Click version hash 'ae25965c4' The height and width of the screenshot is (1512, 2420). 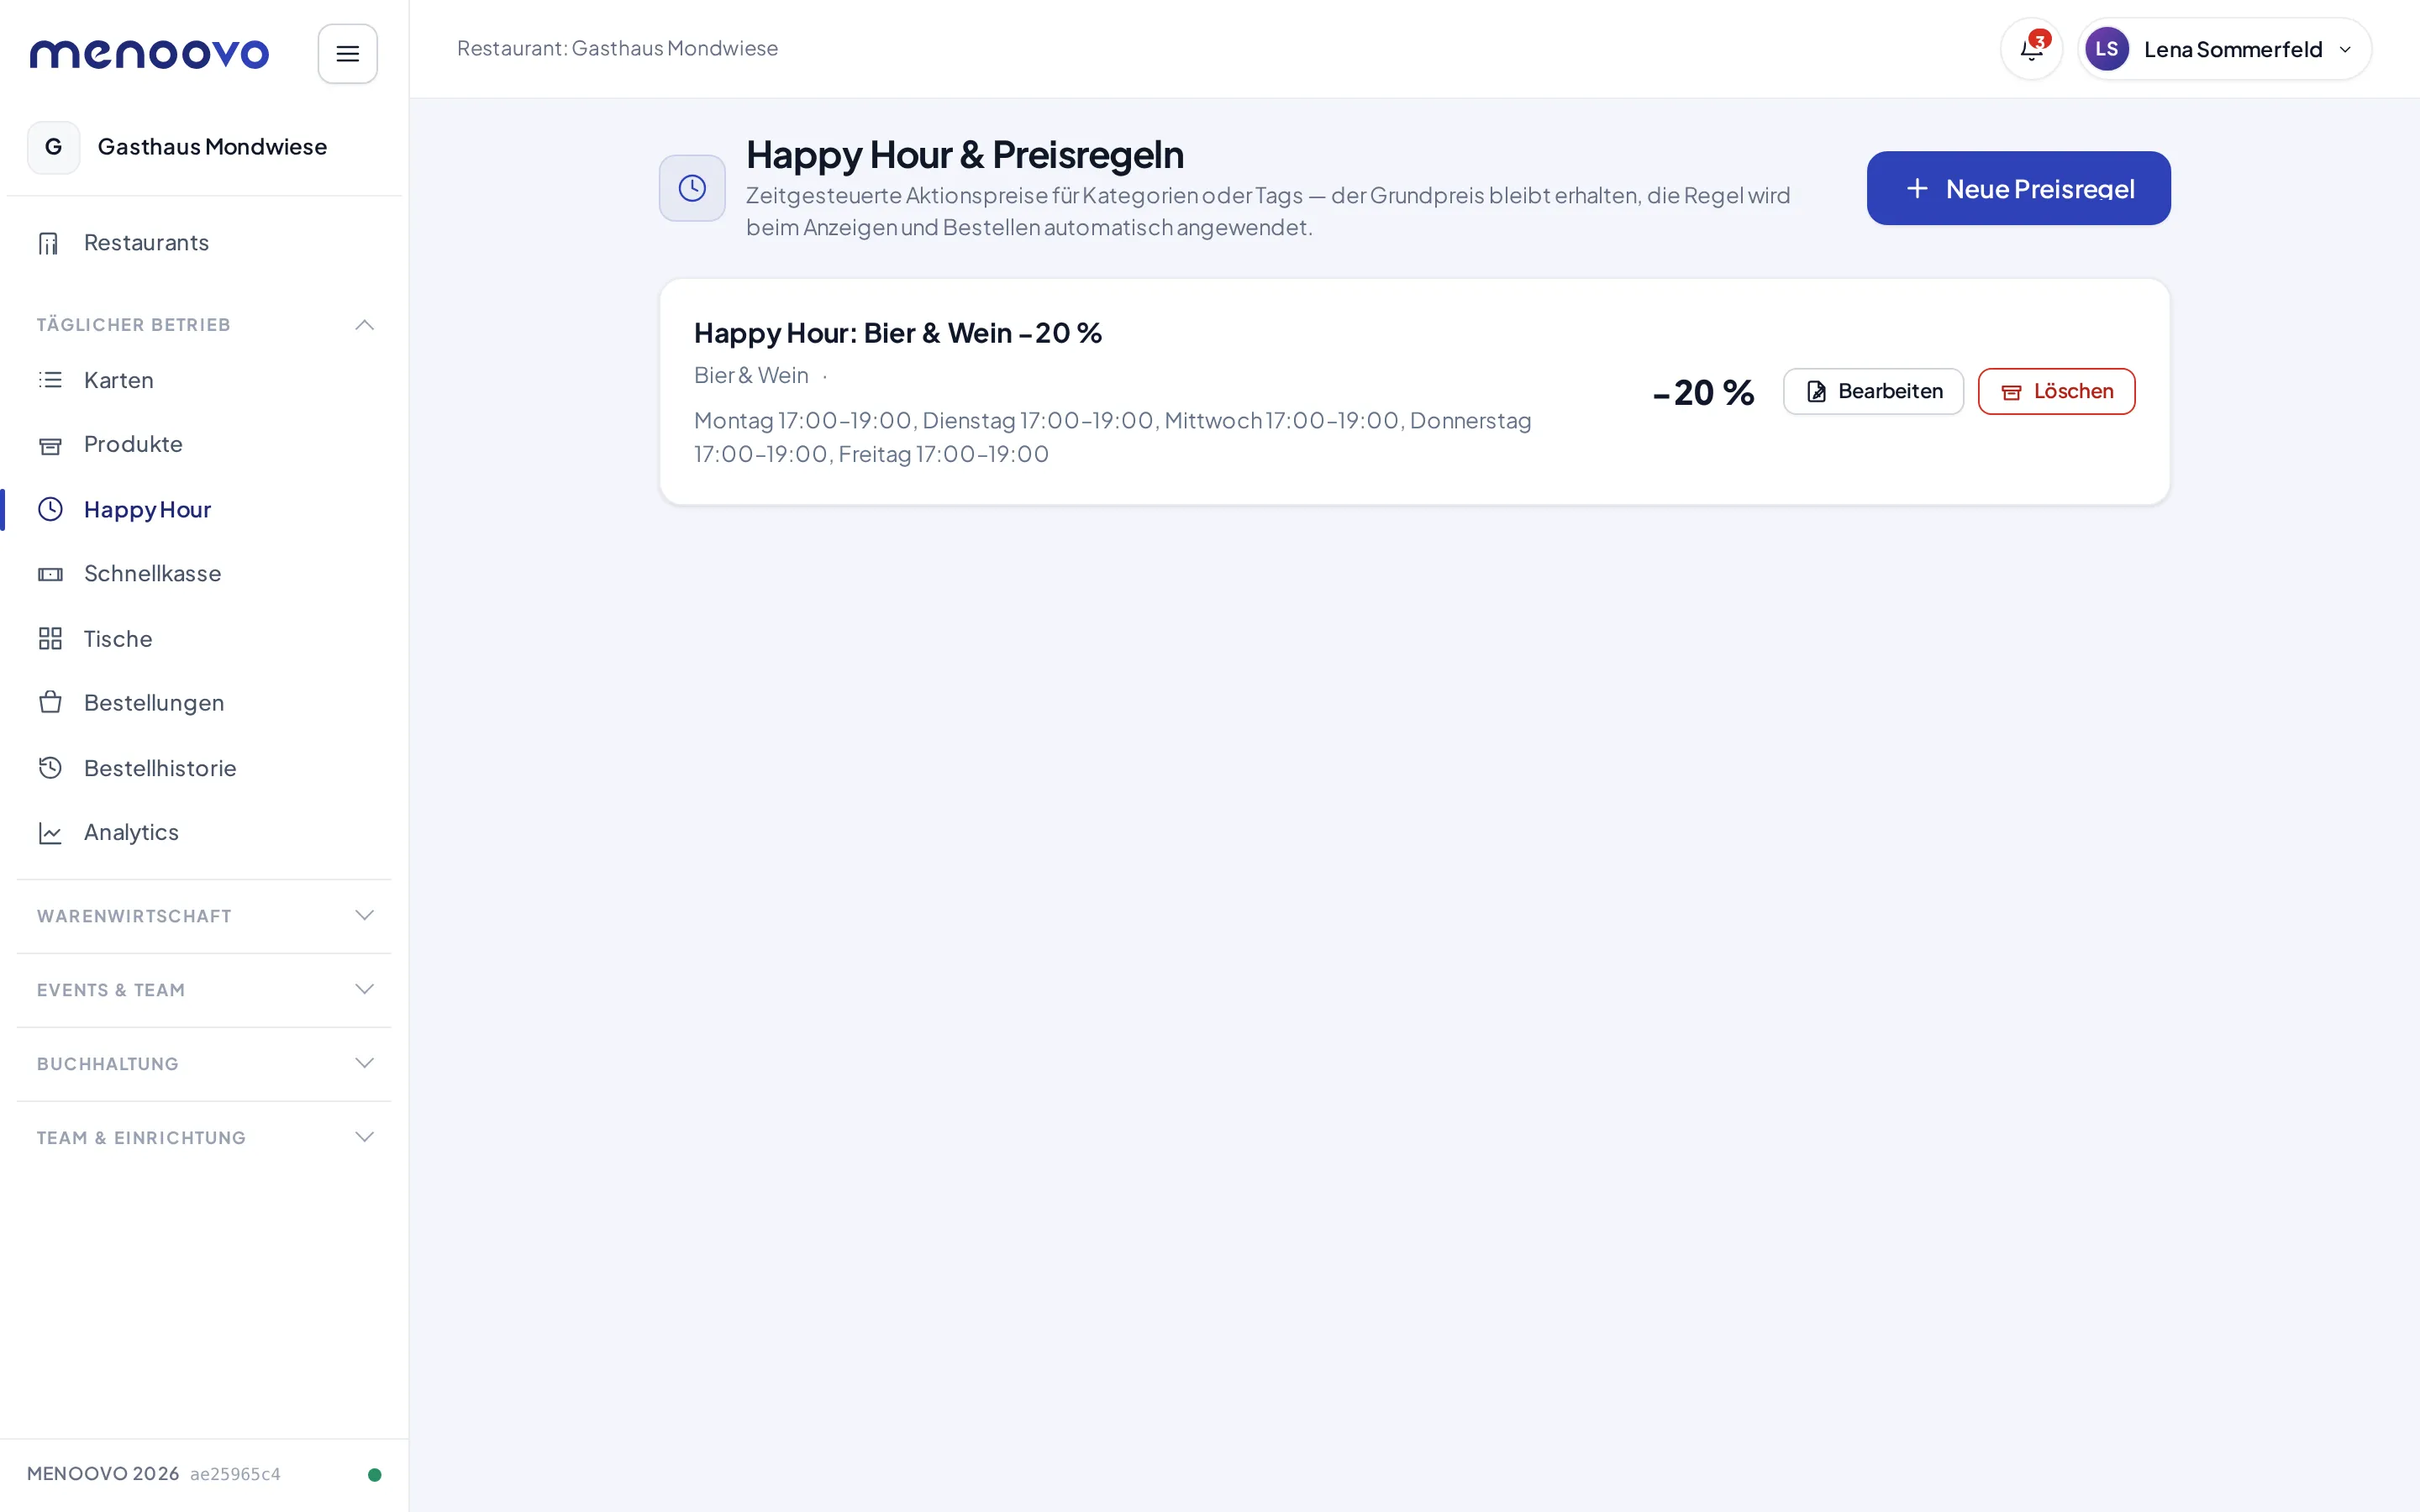coord(235,1474)
